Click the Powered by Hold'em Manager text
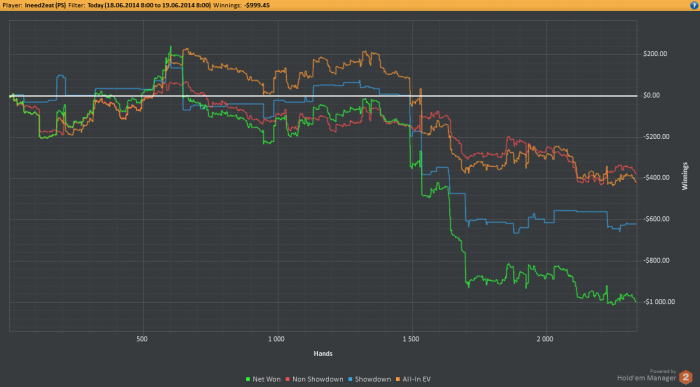Screen dimensions: 700x387 click(647, 375)
